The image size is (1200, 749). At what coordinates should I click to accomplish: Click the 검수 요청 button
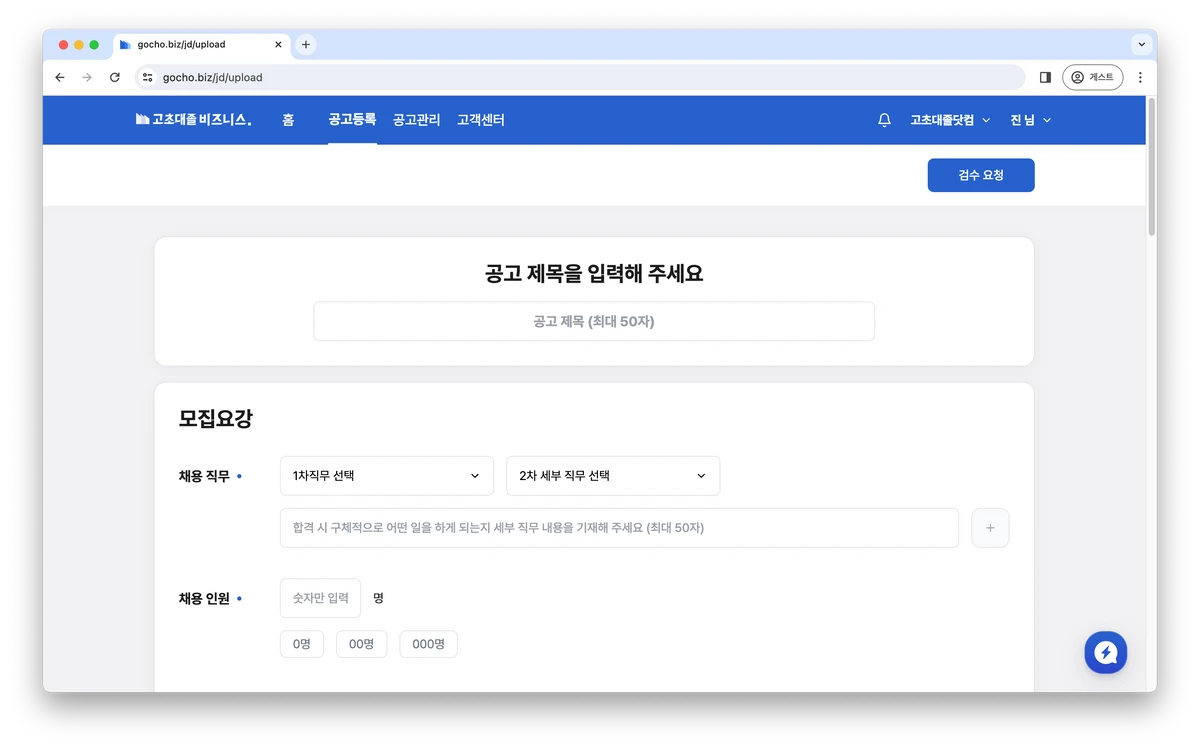(981, 175)
